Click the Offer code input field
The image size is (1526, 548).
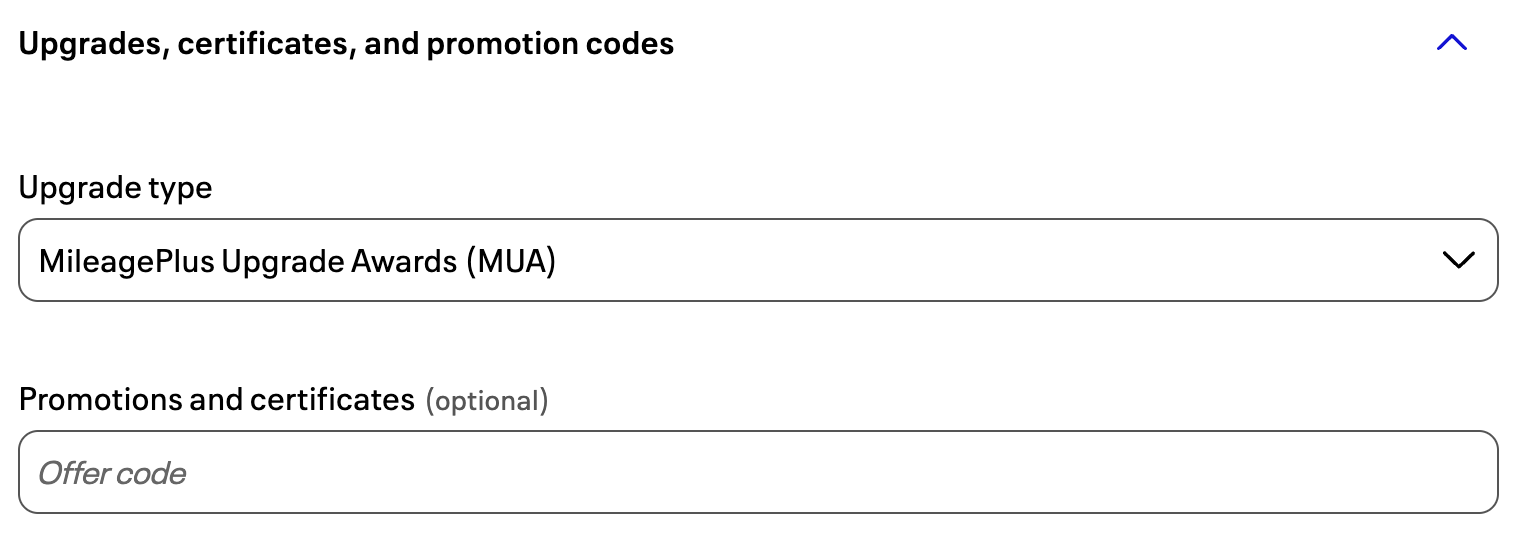click(757, 472)
